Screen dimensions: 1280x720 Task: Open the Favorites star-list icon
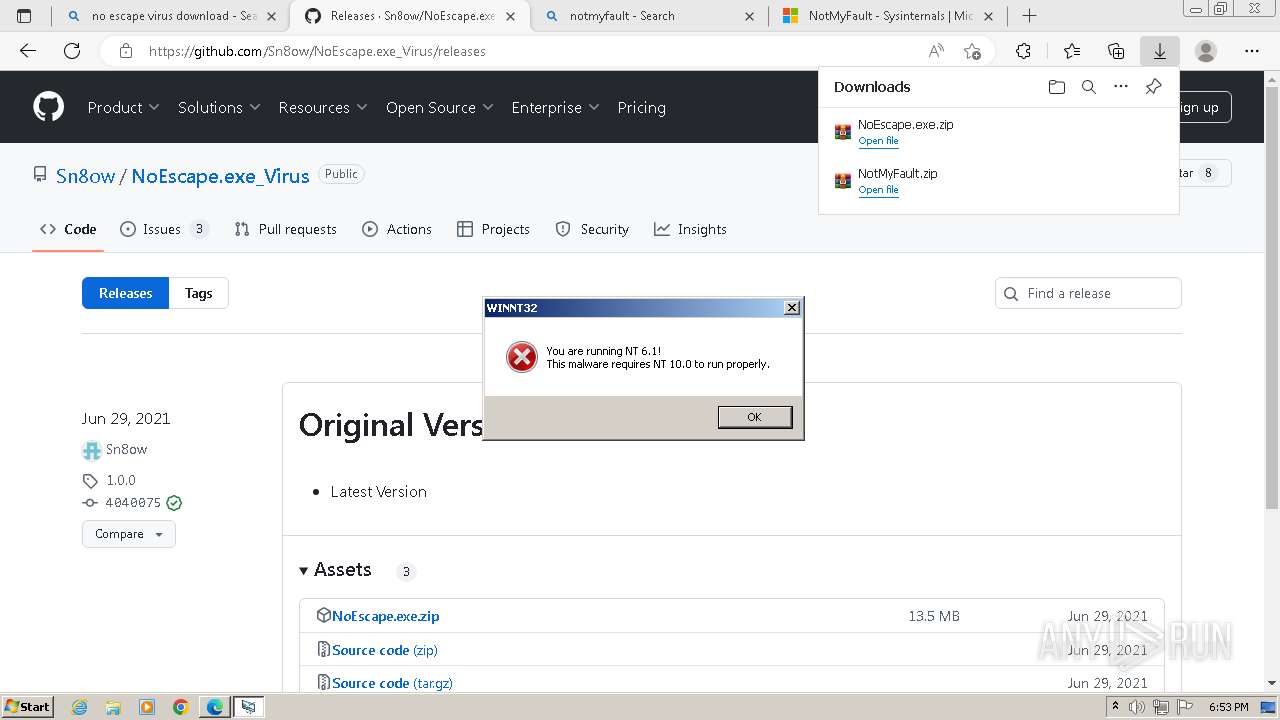(x=1072, y=51)
